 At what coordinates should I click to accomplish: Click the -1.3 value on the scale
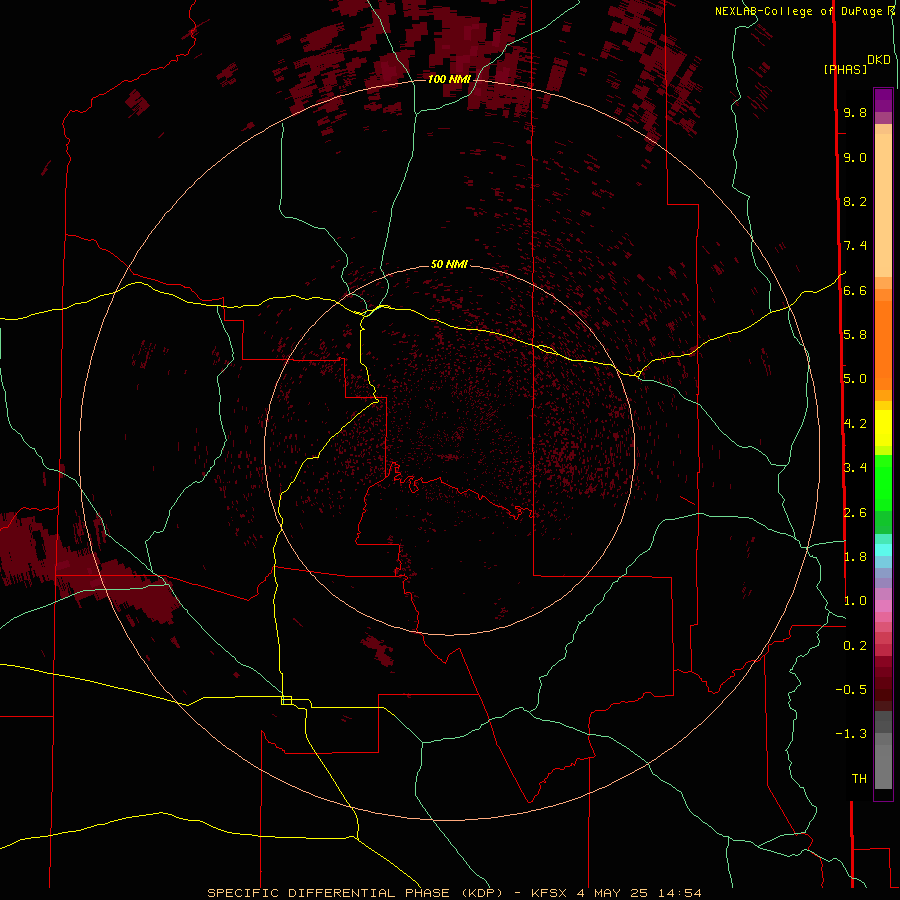point(851,734)
